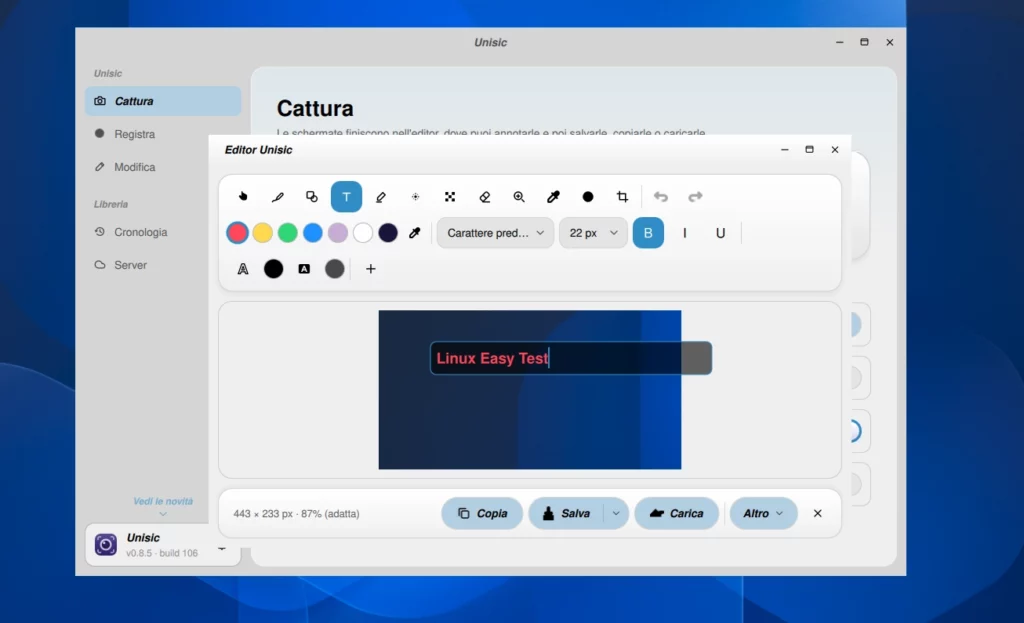
Task: Select the hand pointer tool
Action: click(x=243, y=197)
